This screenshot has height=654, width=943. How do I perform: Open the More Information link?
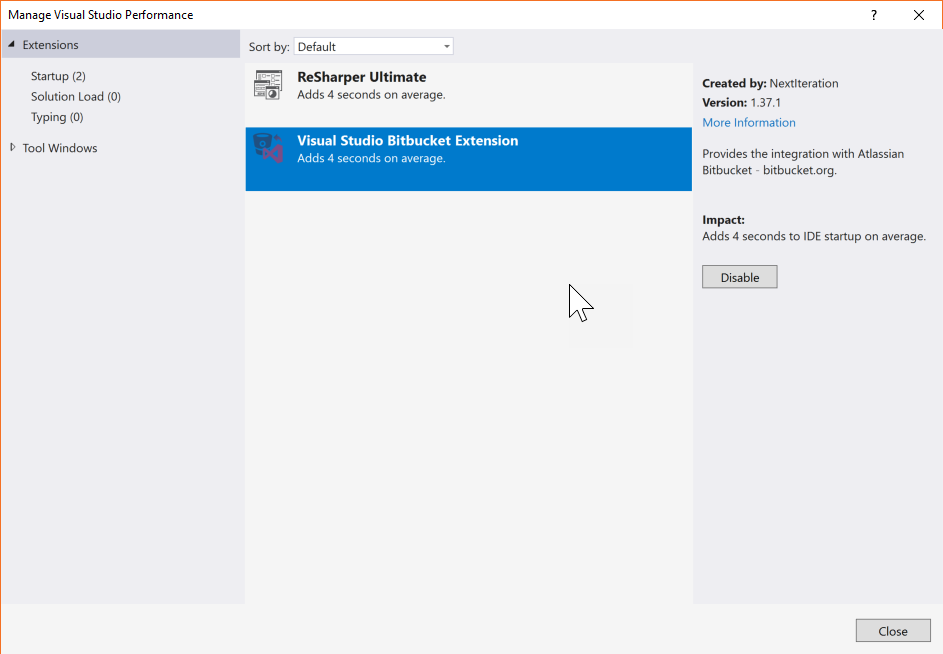point(749,123)
